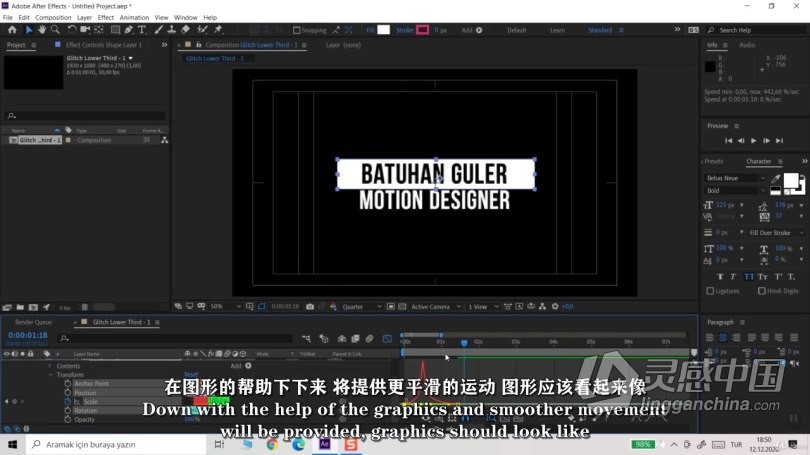Select the Selection arrow tool
810x455 pixels.
pyautogui.click(x=29, y=30)
